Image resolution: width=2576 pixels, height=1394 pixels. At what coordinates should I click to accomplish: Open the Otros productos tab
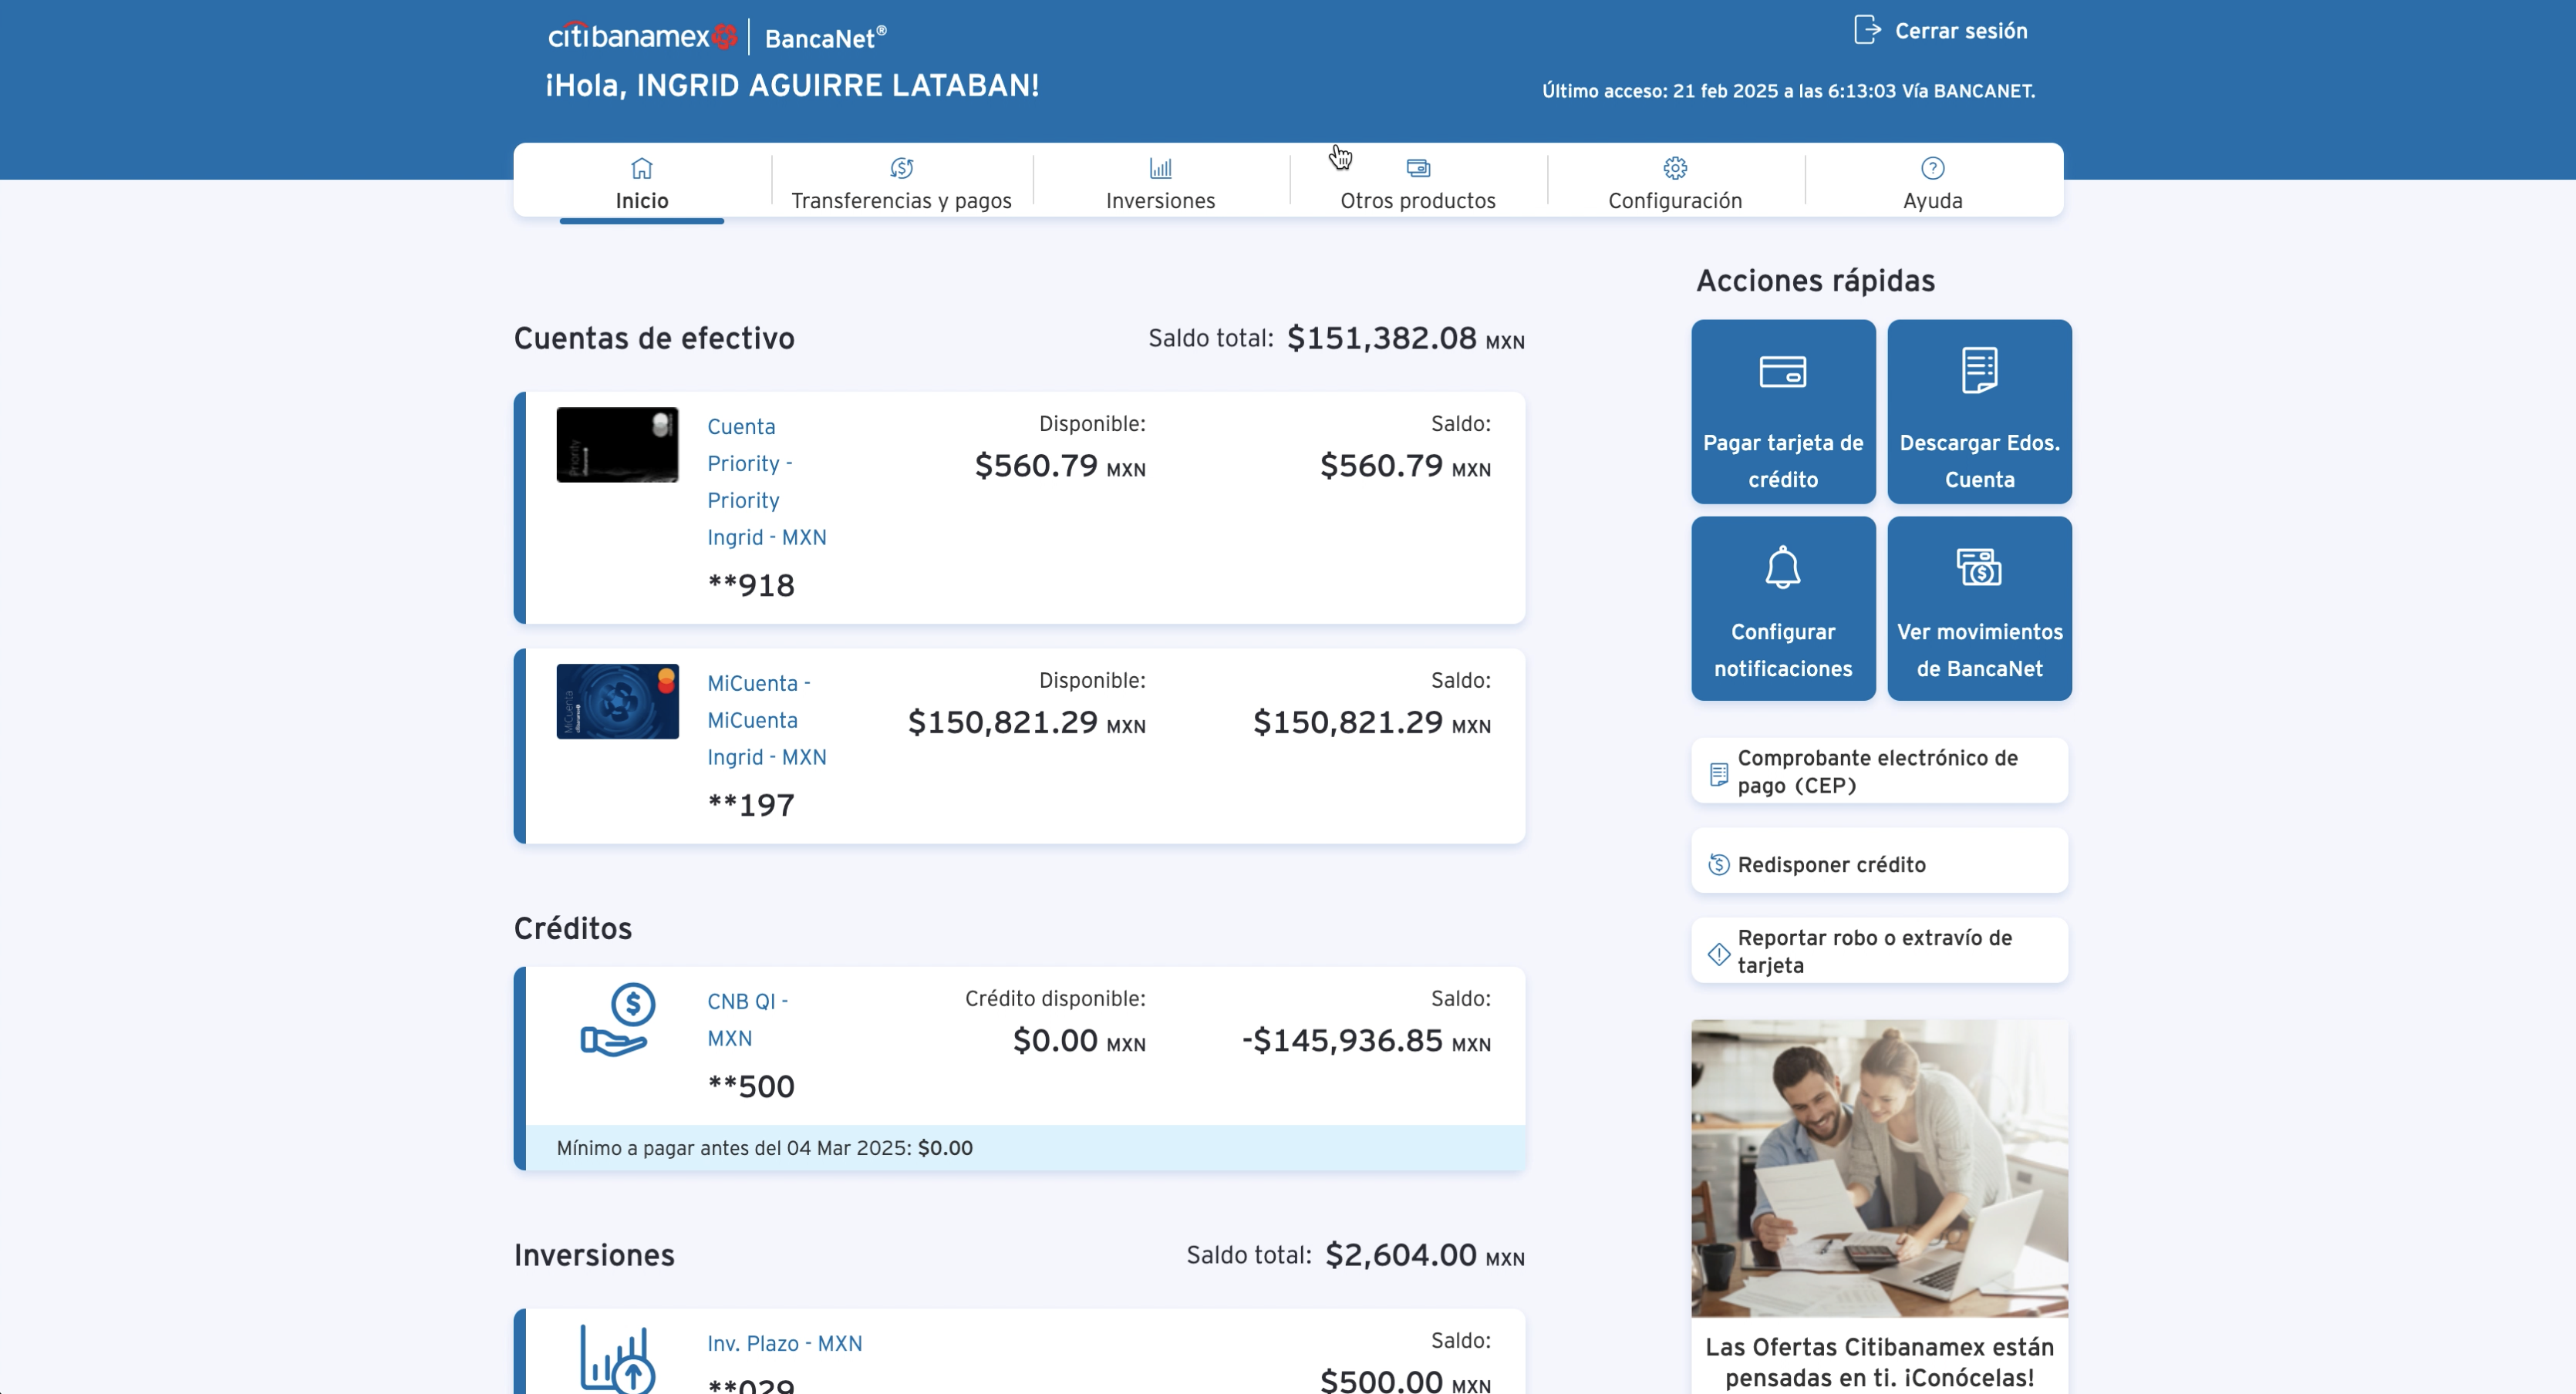pos(1417,199)
